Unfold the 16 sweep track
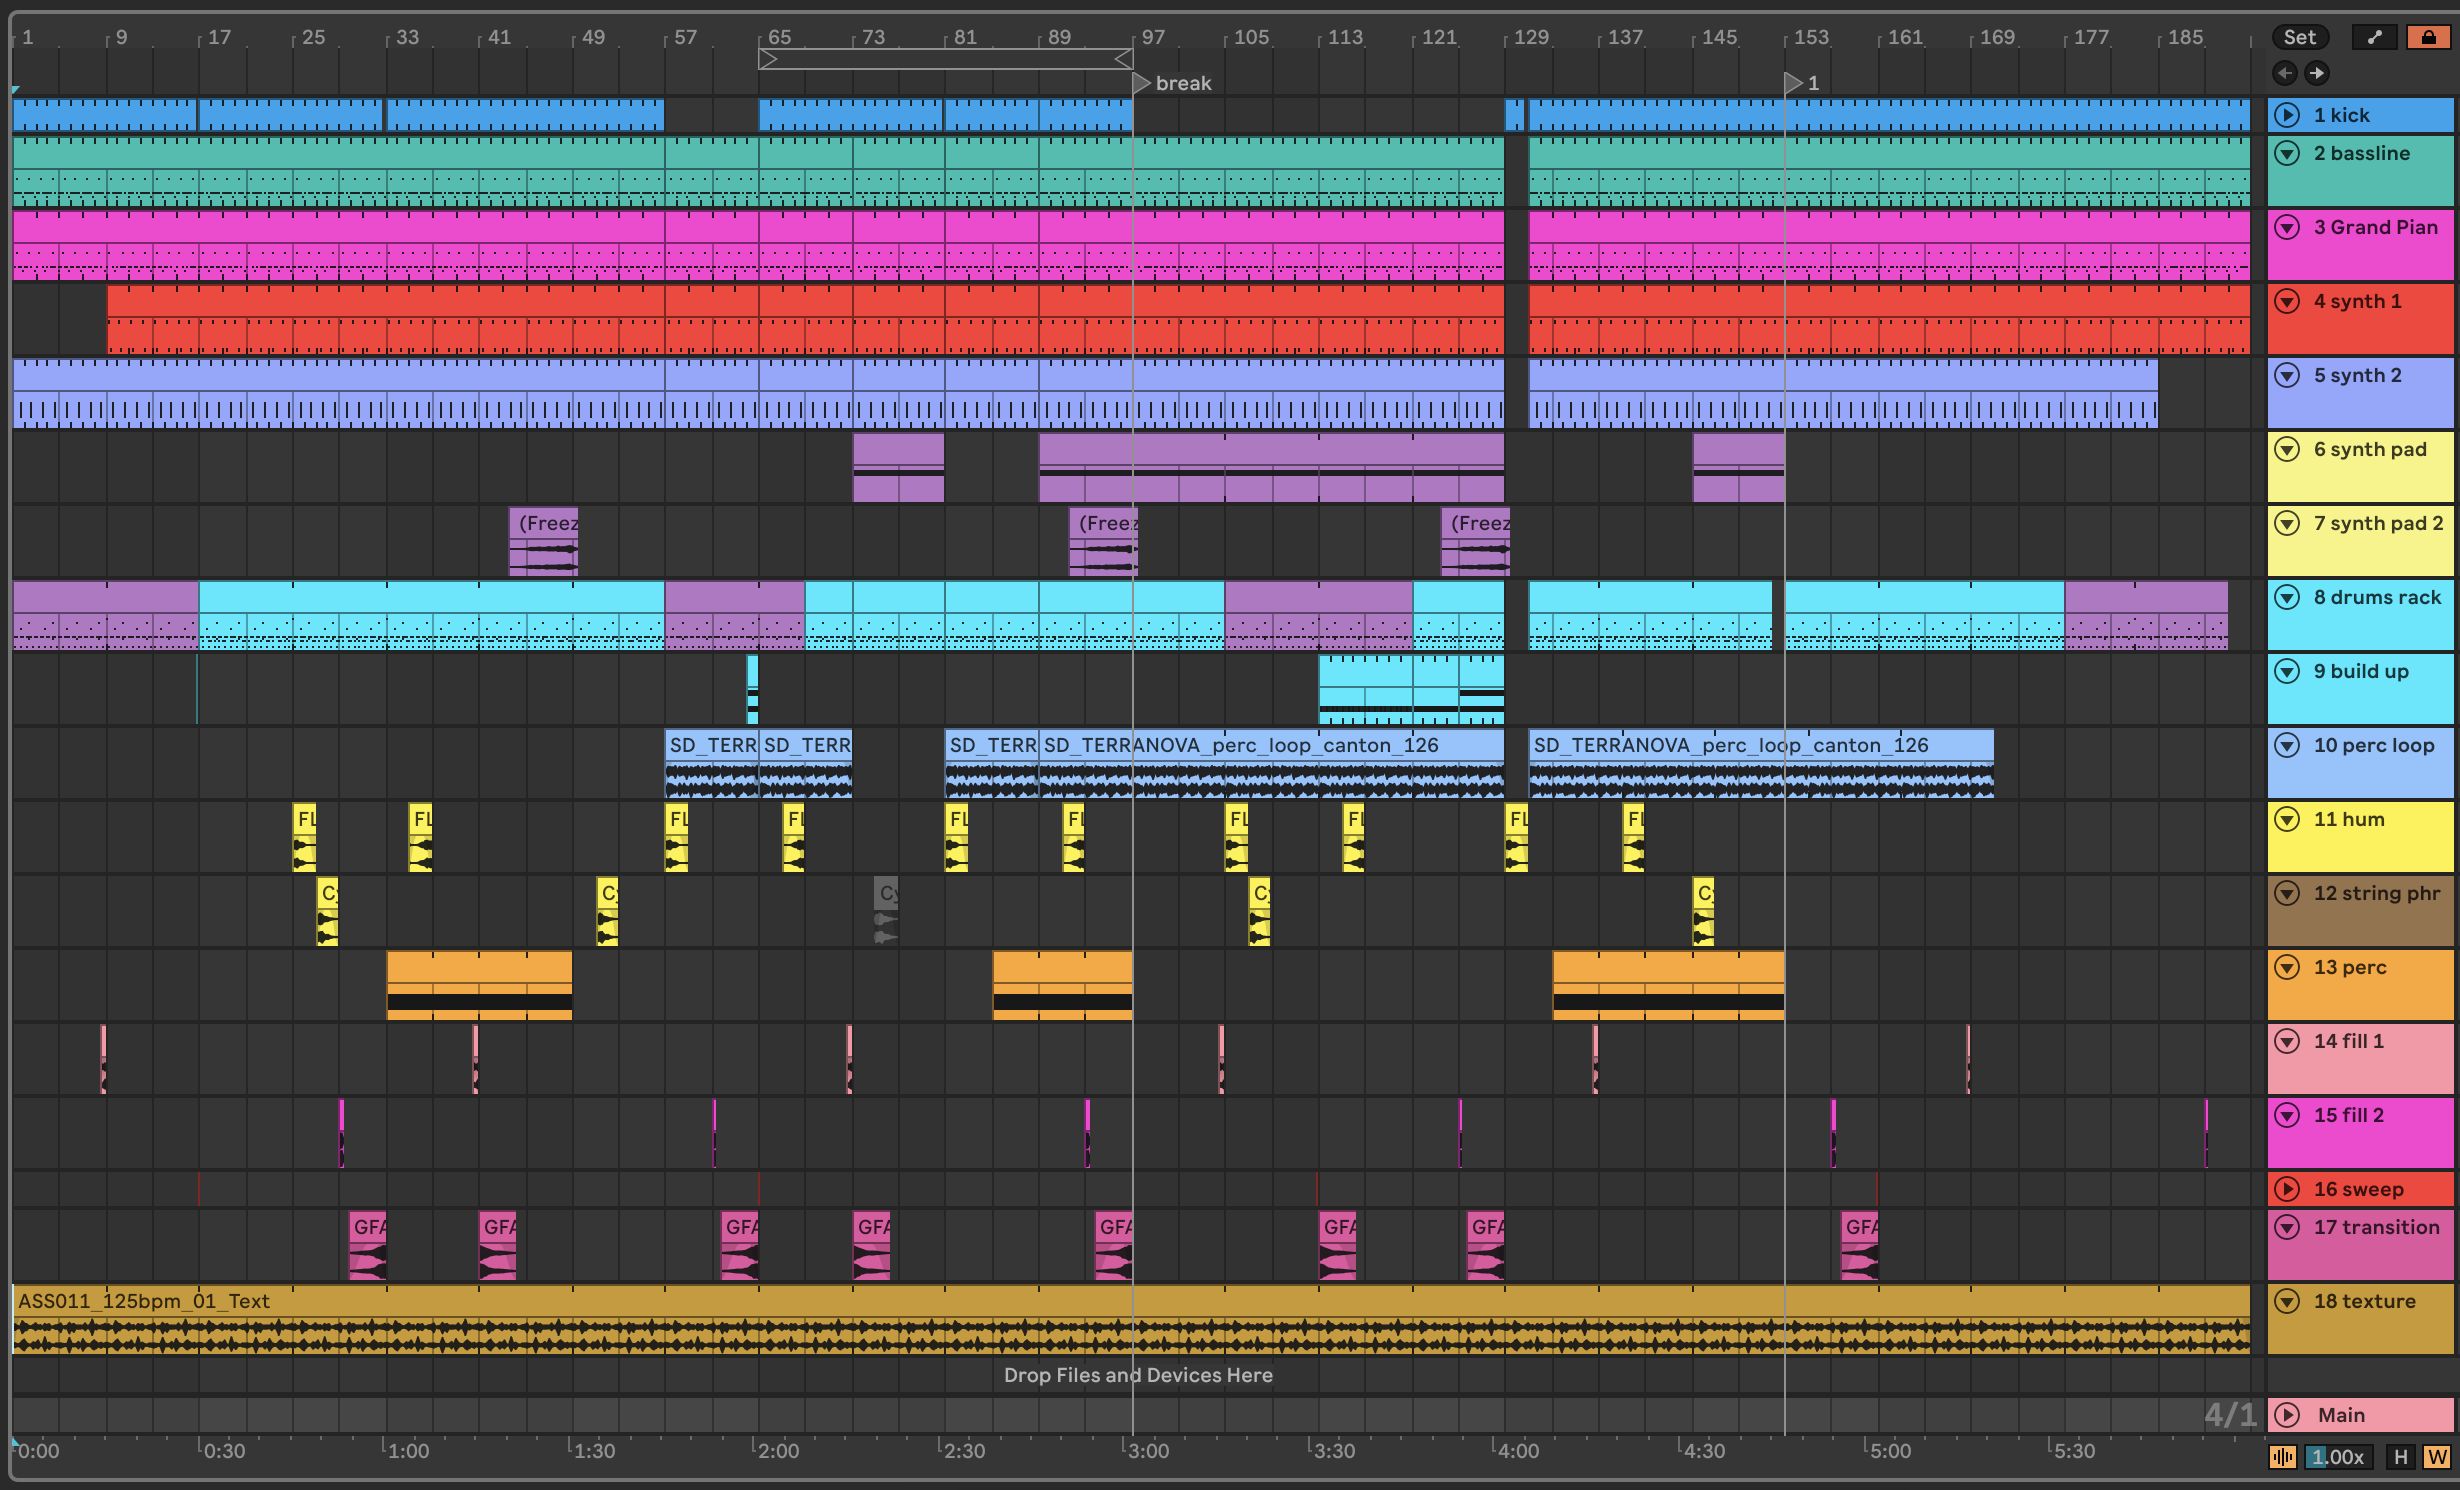 coord(2287,1189)
